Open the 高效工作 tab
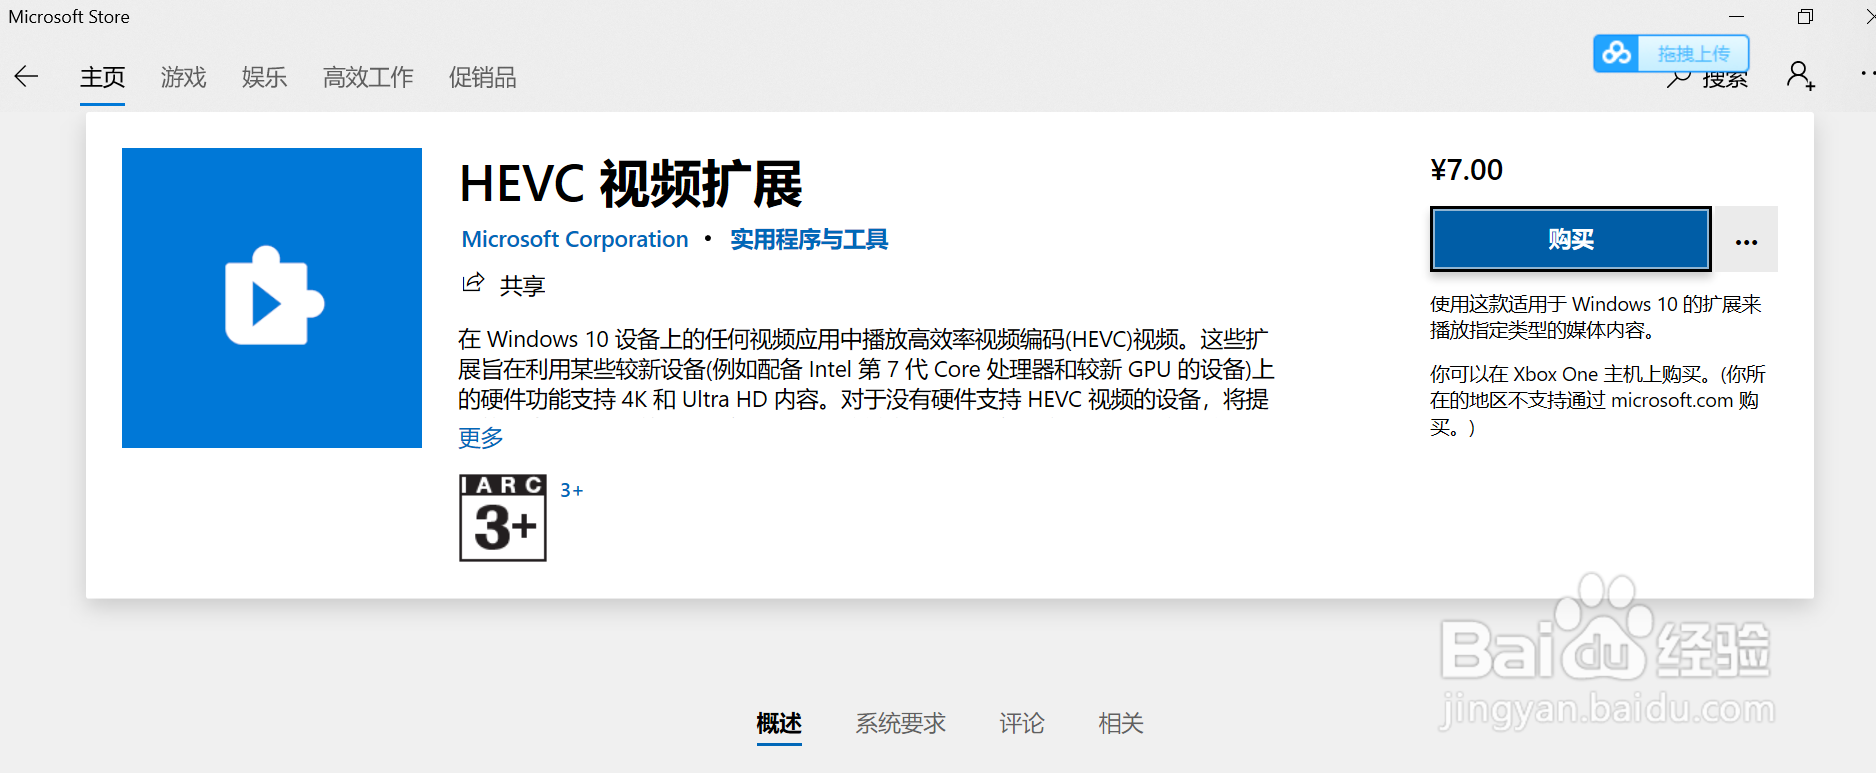The height and width of the screenshot is (773, 1876). (x=368, y=77)
